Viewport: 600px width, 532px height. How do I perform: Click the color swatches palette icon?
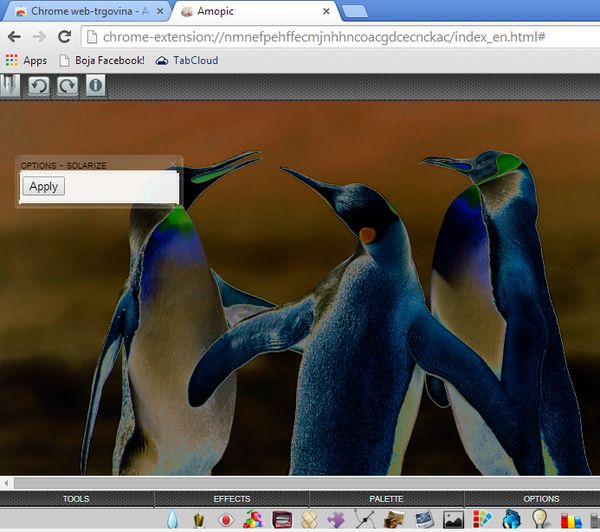pyautogui.click(x=483, y=520)
